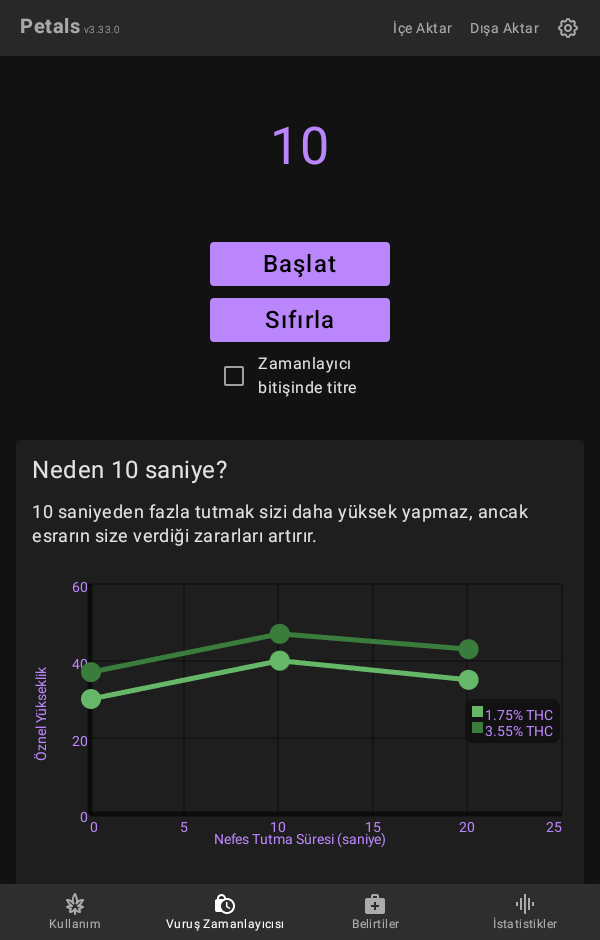Click the timer display showing 10
The height and width of the screenshot is (940, 600).
coord(300,146)
